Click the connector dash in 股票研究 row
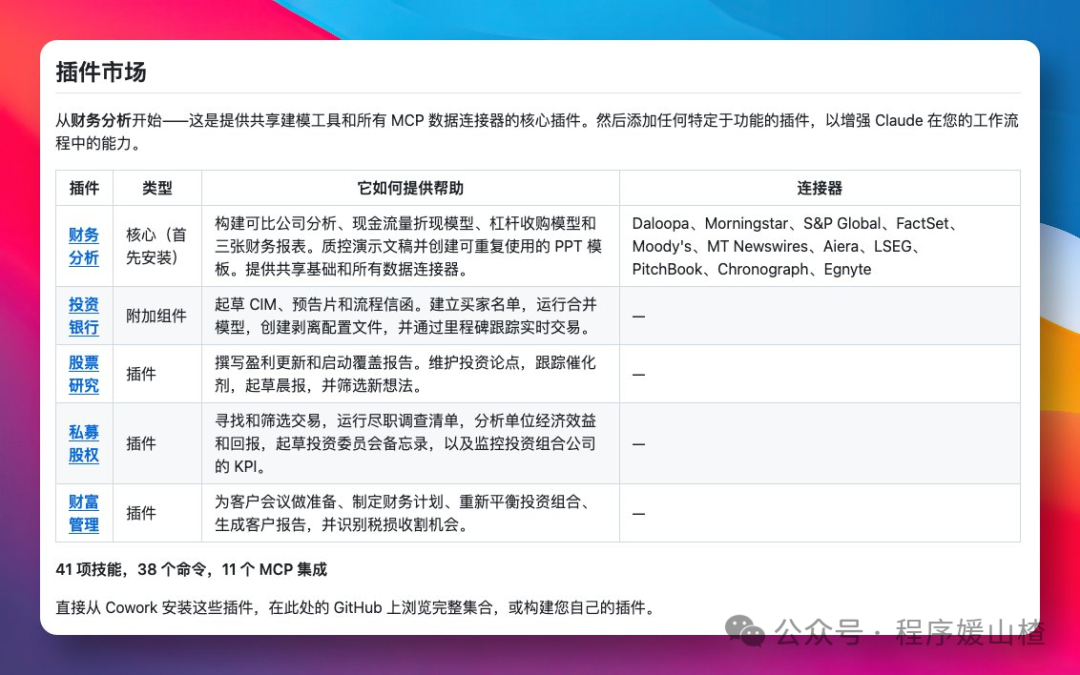The height and width of the screenshot is (675, 1080). 638,375
